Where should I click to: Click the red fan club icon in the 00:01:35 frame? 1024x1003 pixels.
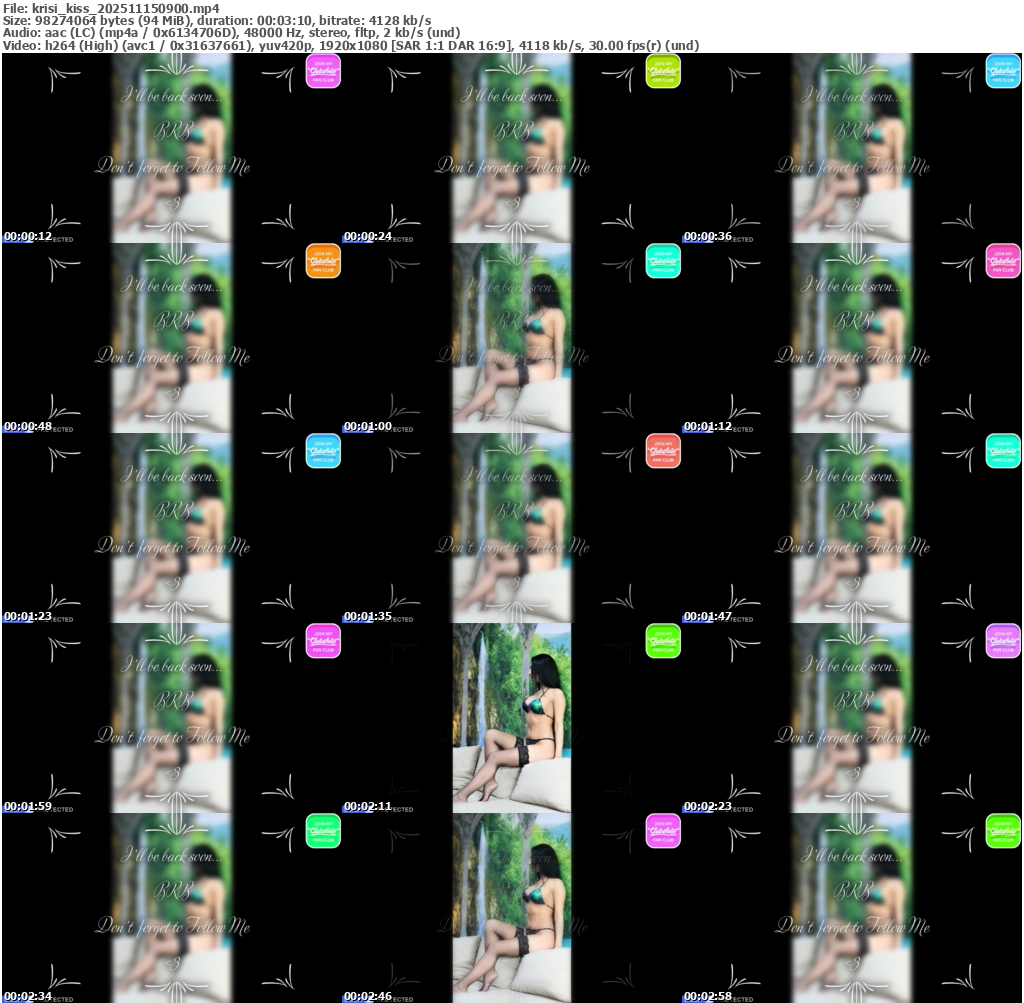coord(663,451)
